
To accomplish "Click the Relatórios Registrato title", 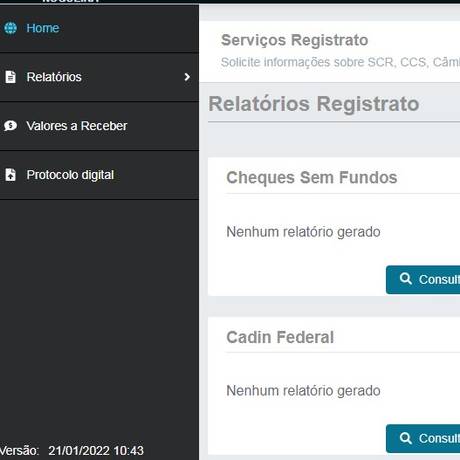I will click(314, 104).
